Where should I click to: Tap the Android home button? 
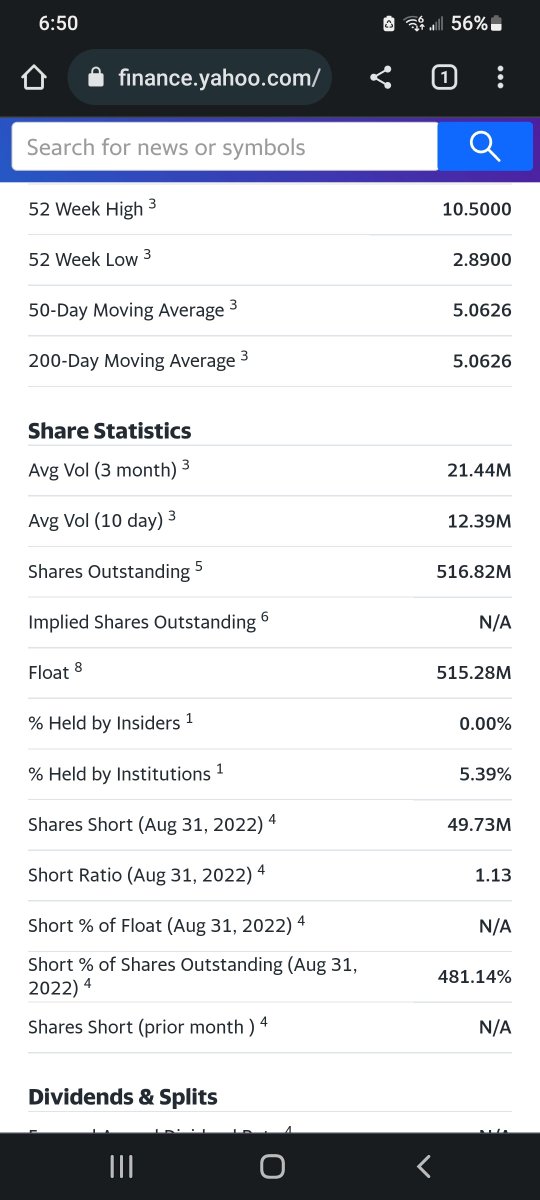[x=272, y=1166]
